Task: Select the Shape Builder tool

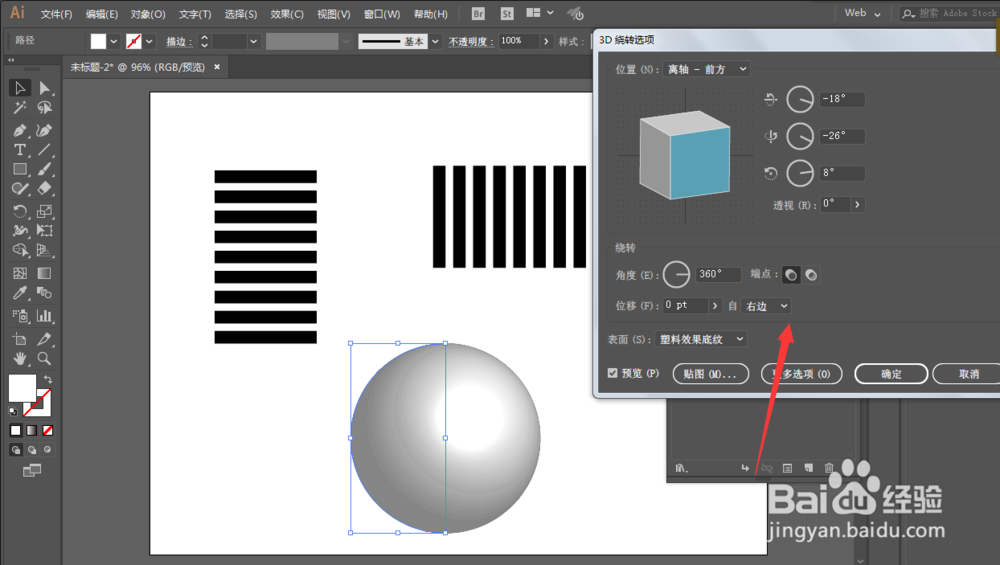Action: click(20, 250)
